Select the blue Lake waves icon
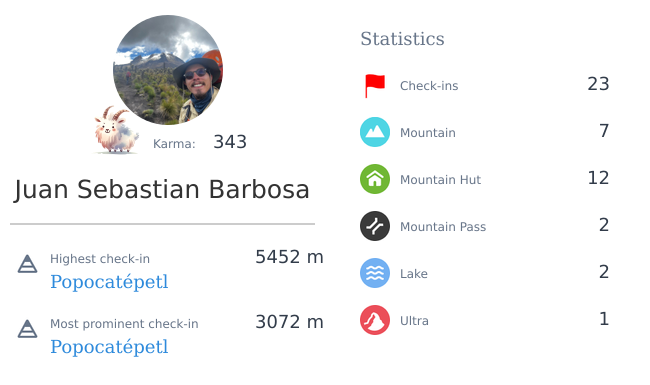Image resolution: width=650 pixels, height=385 pixels. (x=375, y=273)
